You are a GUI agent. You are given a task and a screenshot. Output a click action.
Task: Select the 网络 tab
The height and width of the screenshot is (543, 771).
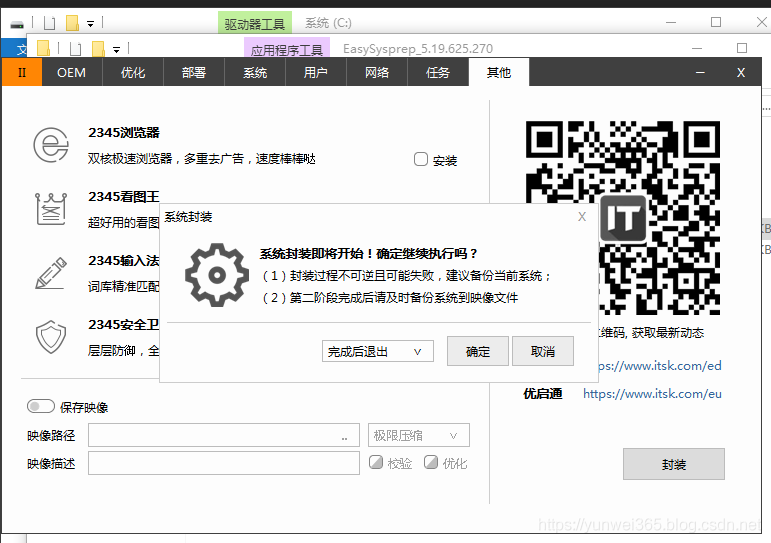(377, 72)
